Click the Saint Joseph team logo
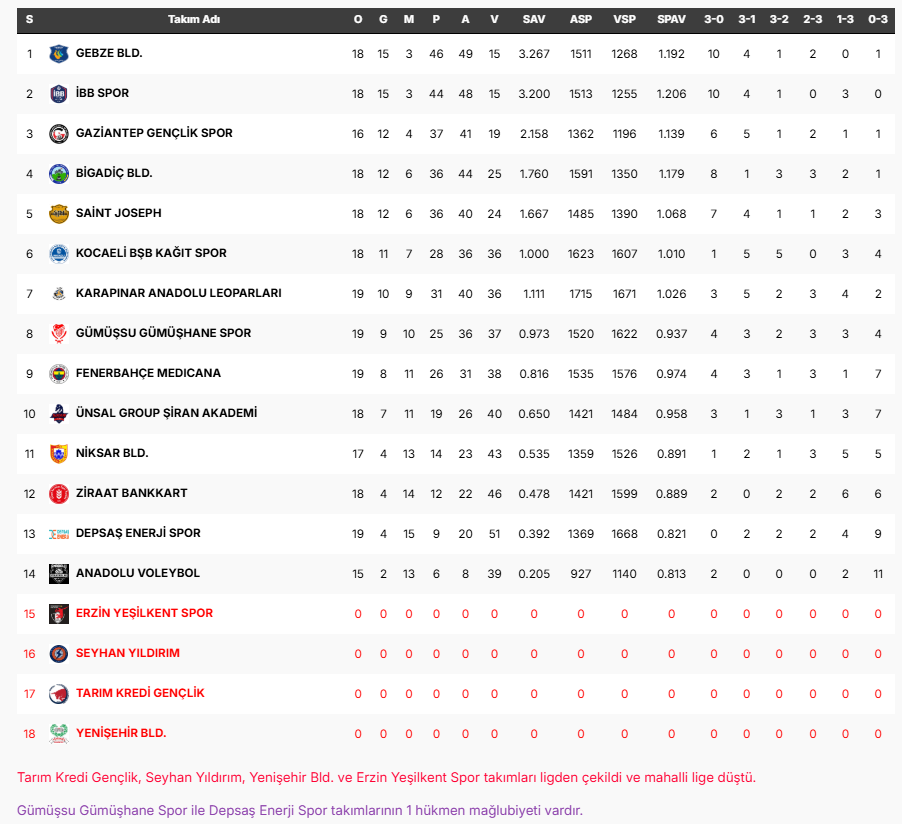The image size is (902, 824). (x=59, y=214)
